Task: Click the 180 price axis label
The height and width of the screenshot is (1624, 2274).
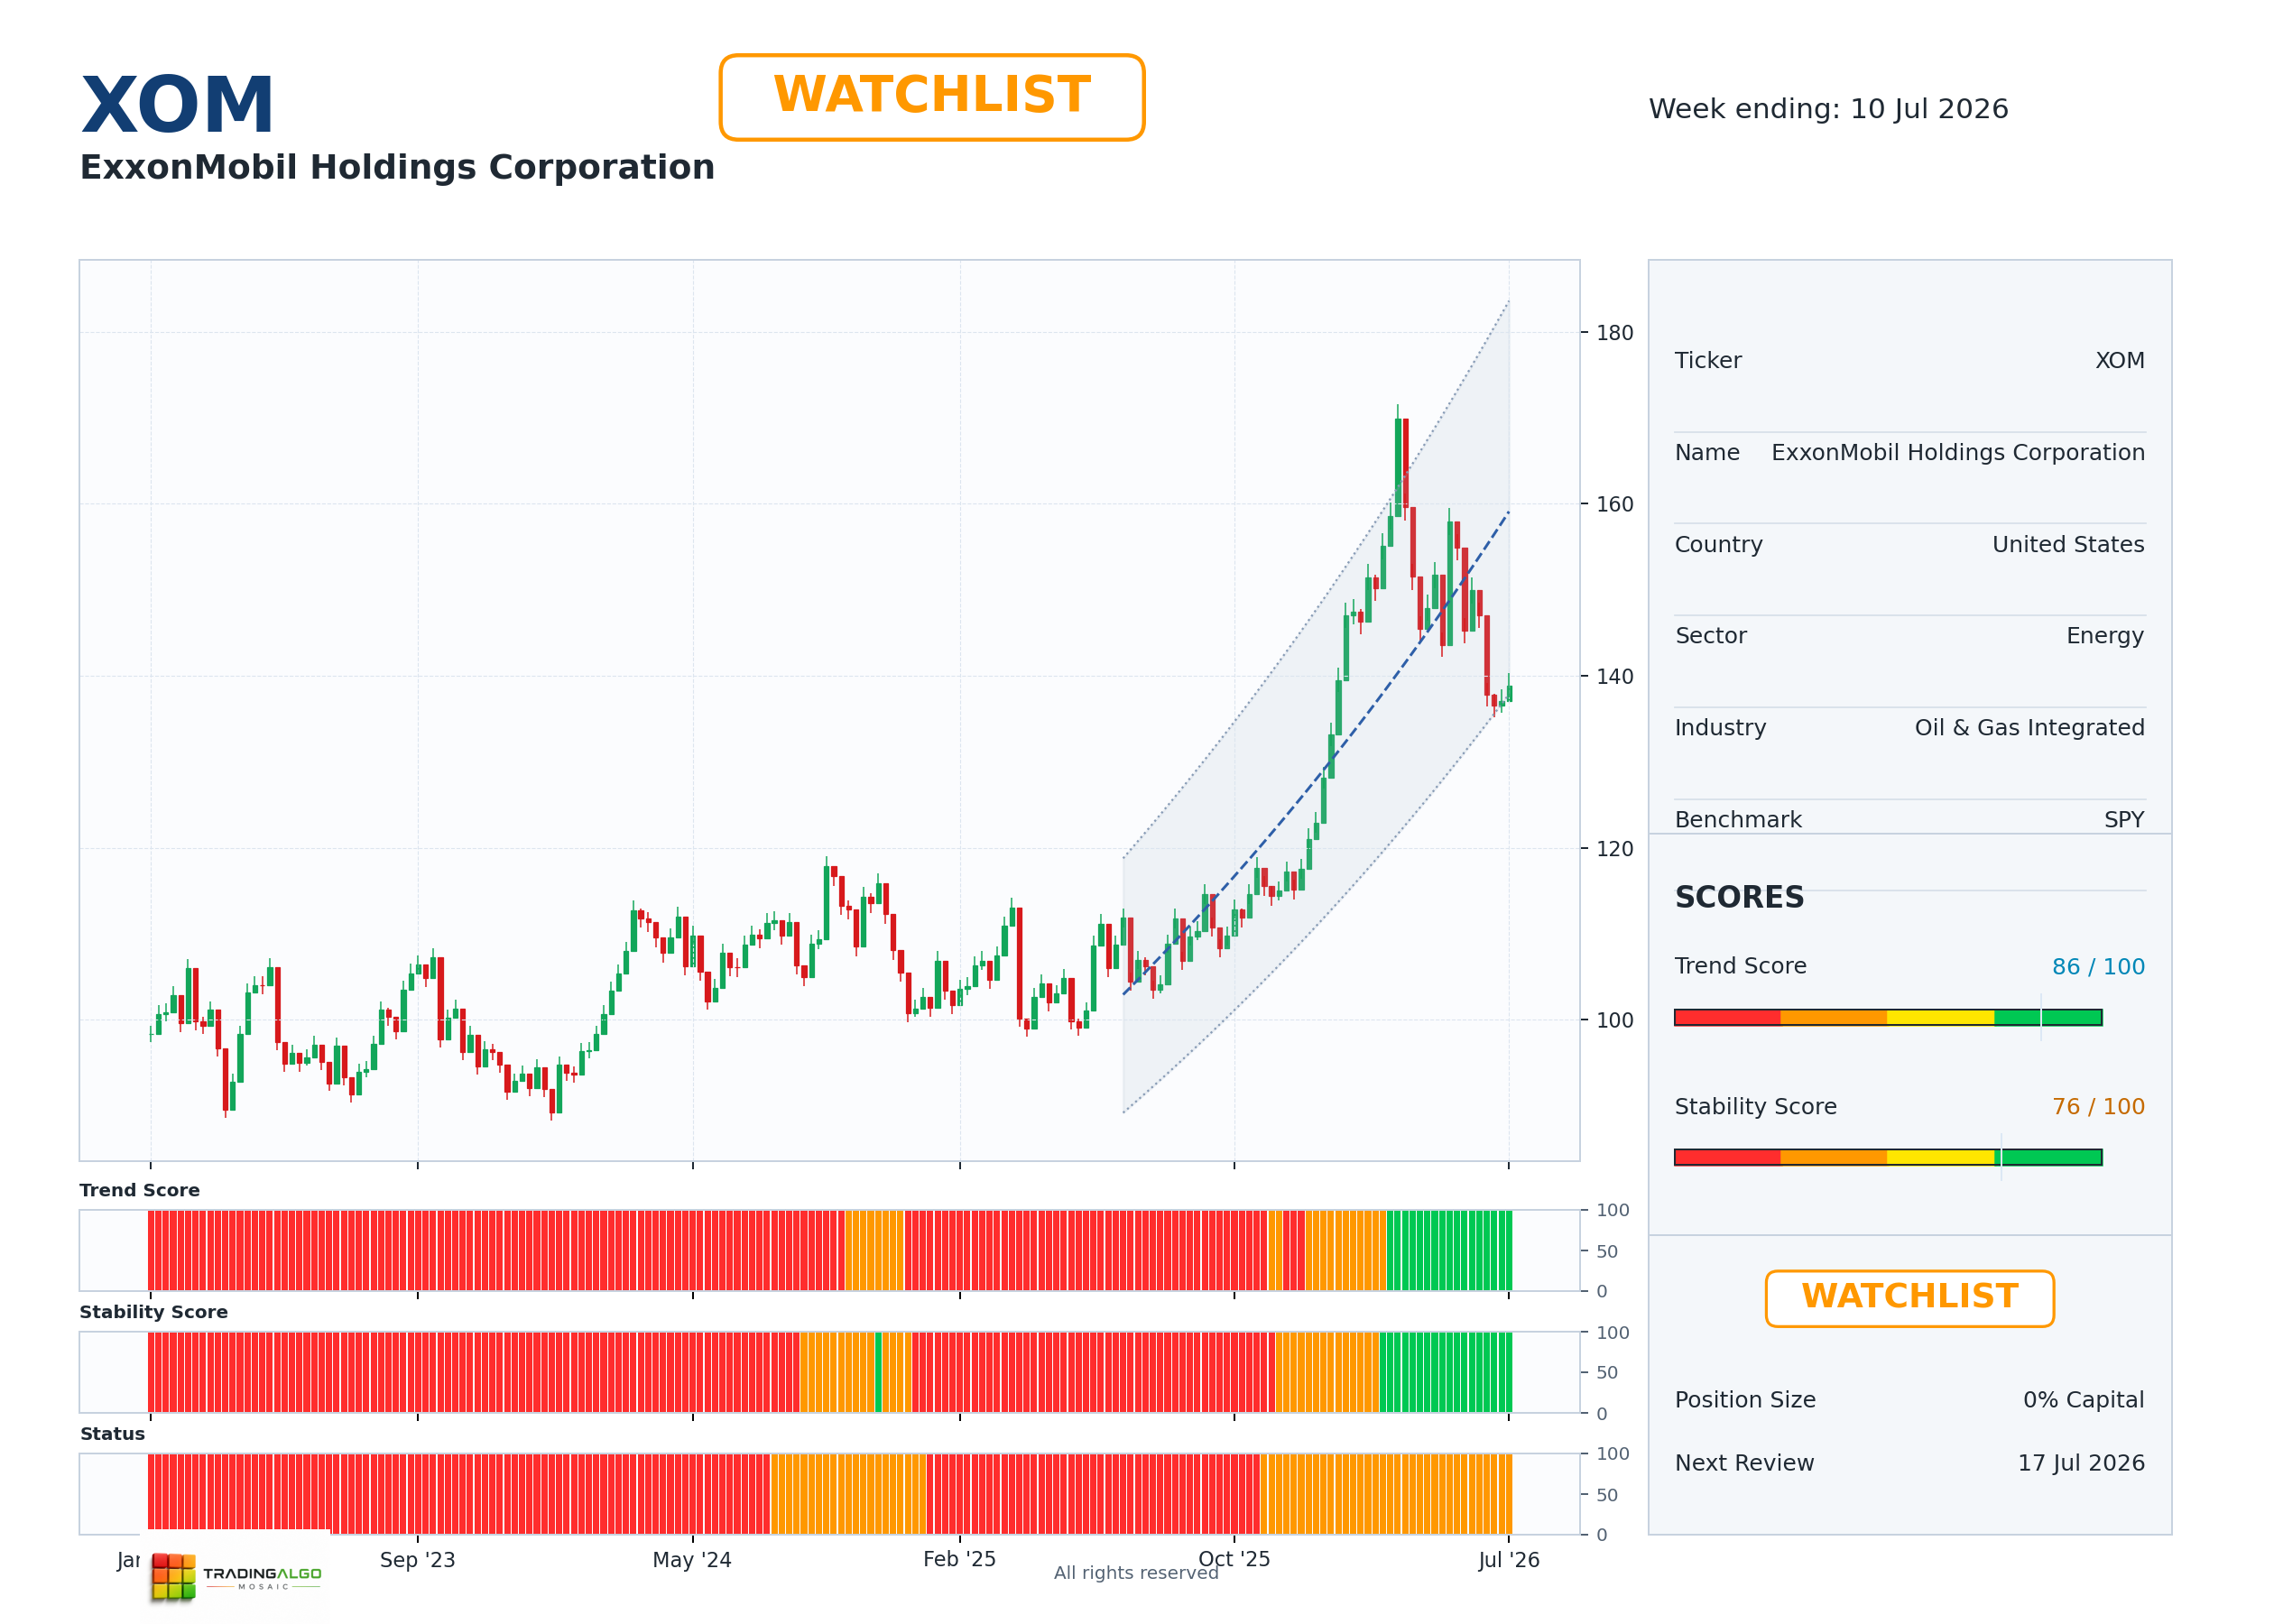Action: click(1614, 333)
